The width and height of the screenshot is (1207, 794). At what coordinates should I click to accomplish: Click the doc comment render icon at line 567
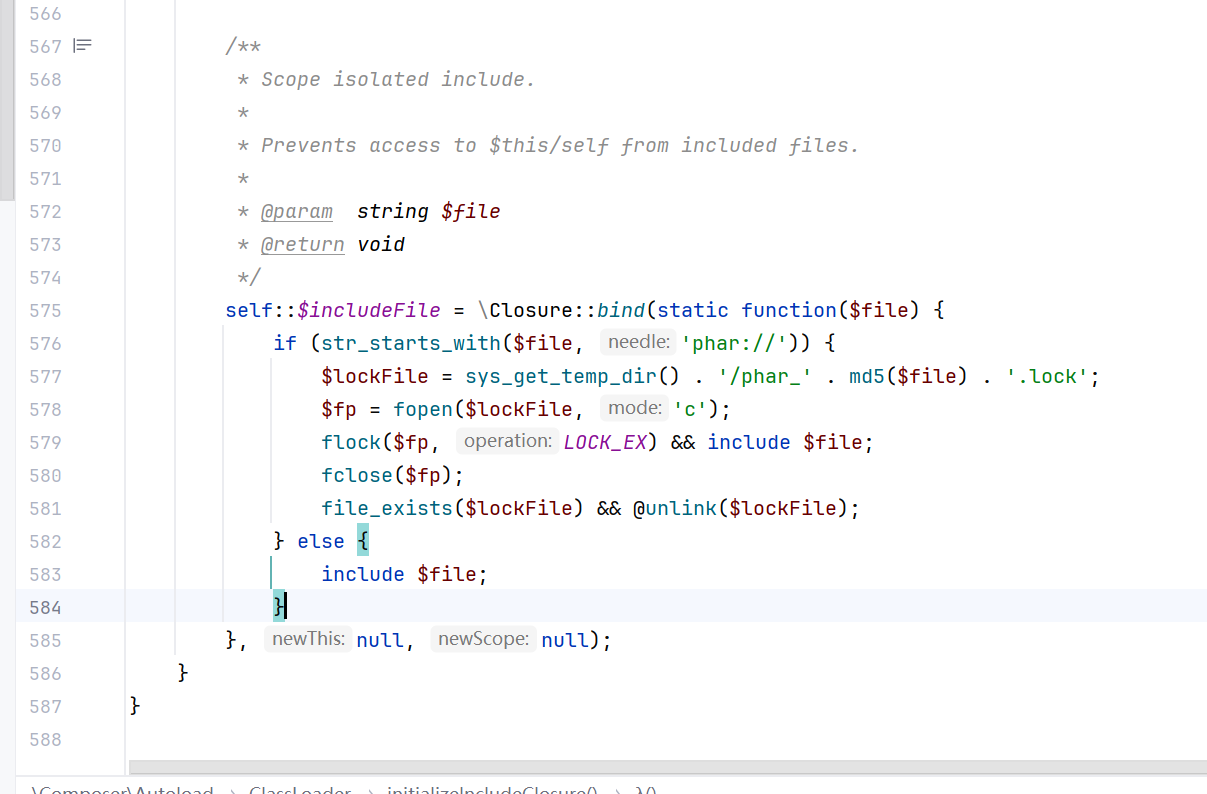pos(83,46)
